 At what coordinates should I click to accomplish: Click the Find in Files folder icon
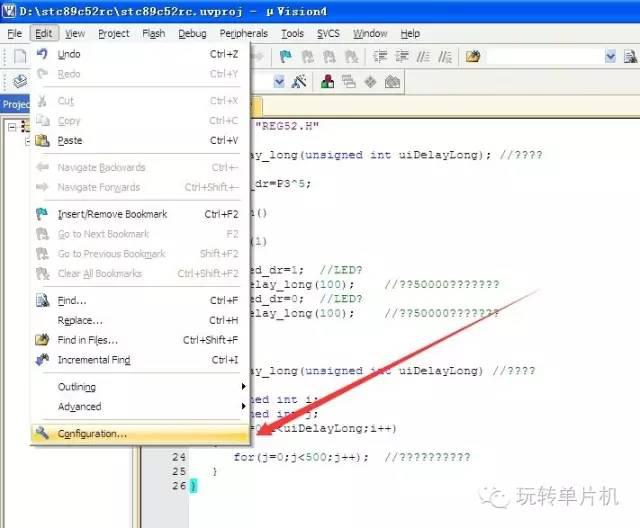click(x=42, y=340)
